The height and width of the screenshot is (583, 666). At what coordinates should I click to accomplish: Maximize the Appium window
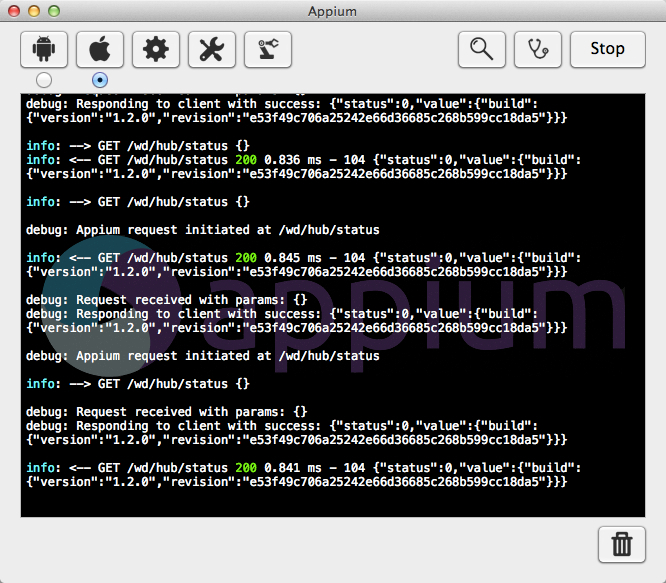tap(54, 11)
